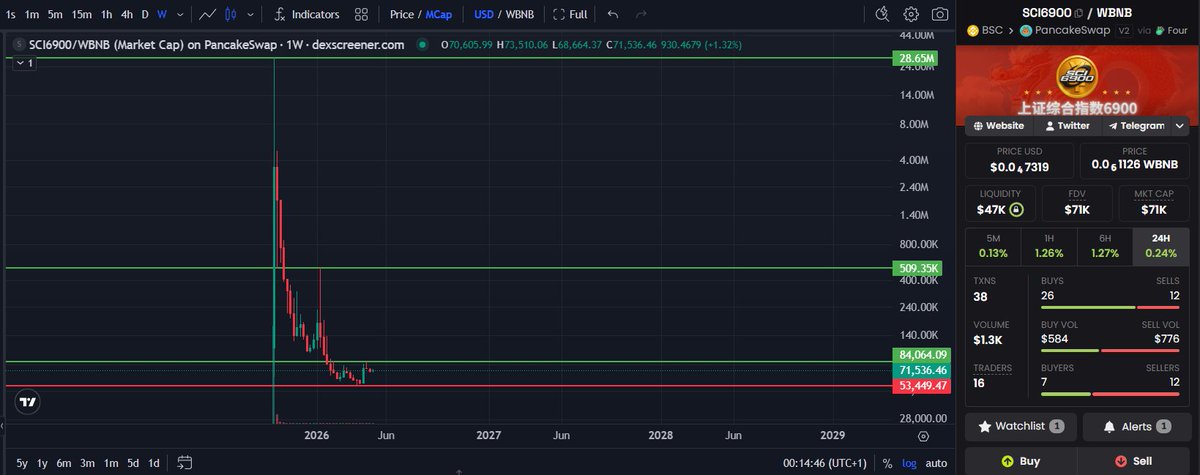This screenshot has width=1200, height=475.
Task: Open the Indicators menu
Action: (306, 14)
